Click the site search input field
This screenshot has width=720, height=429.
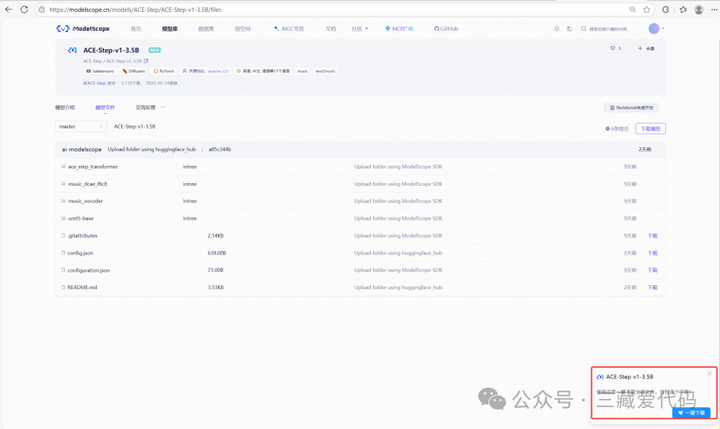(x=605, y=28)
